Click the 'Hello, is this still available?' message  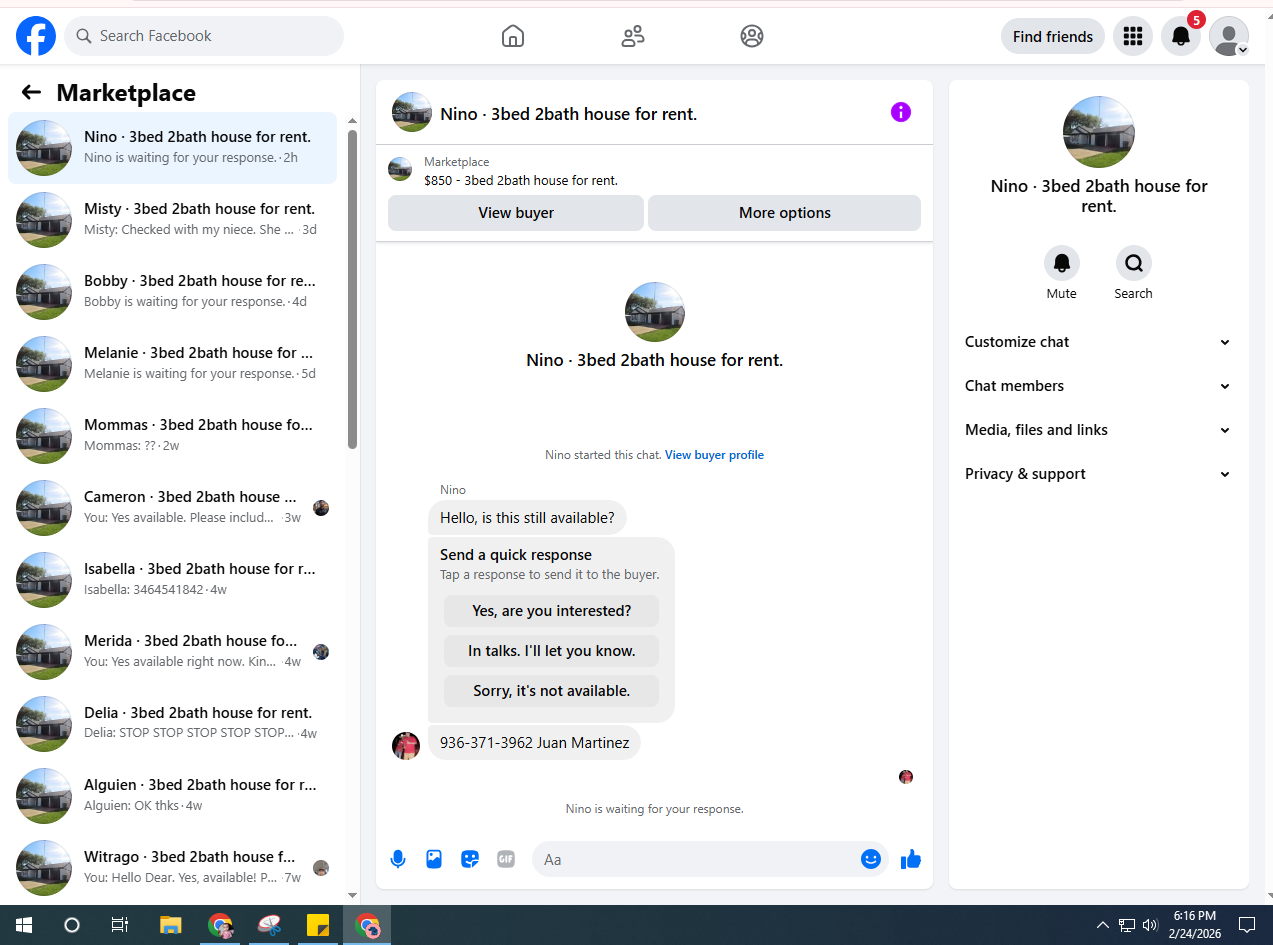coord(528,518)
